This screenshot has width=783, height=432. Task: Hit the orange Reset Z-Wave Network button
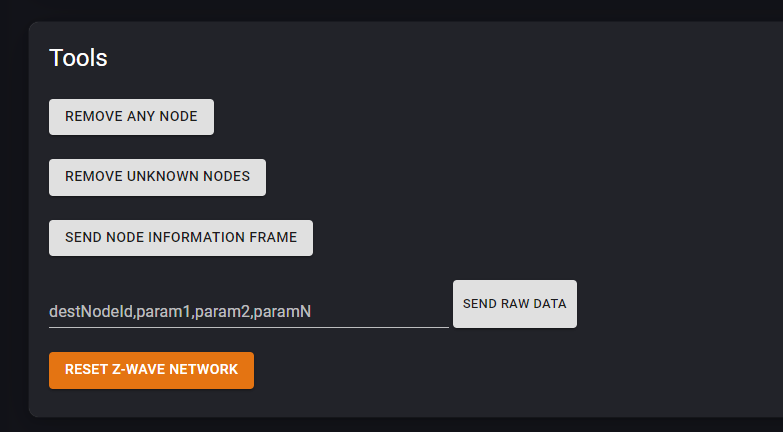pyautogui.click(x=151, y=370)
